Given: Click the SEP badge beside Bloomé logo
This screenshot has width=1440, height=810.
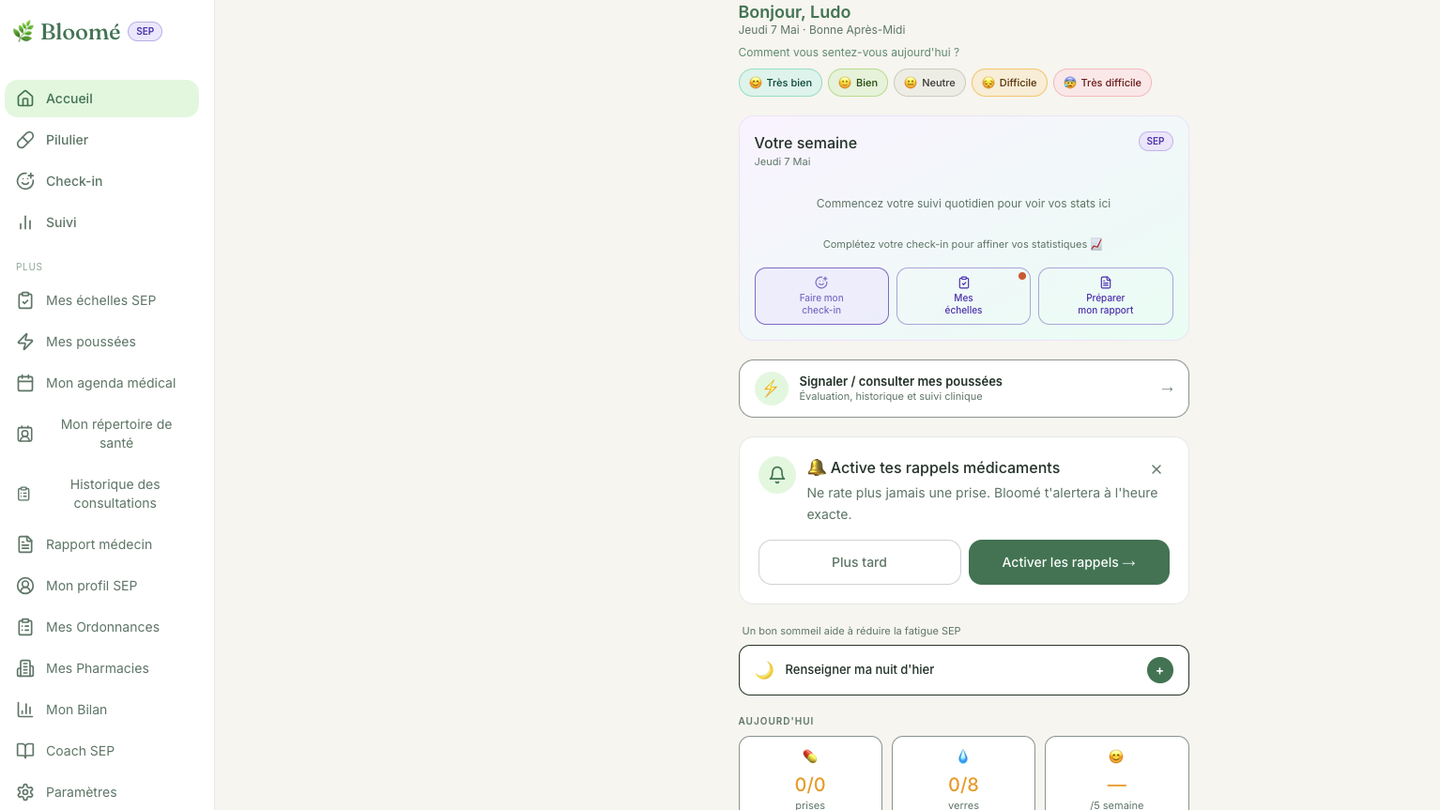Looking at the screenshot, I should coord(145,31).
